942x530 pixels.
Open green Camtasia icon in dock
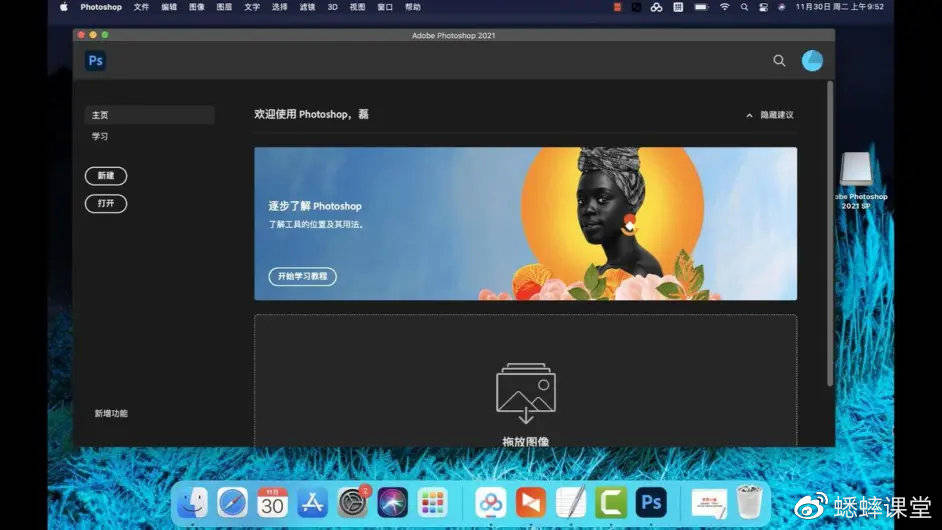[611, 502]
